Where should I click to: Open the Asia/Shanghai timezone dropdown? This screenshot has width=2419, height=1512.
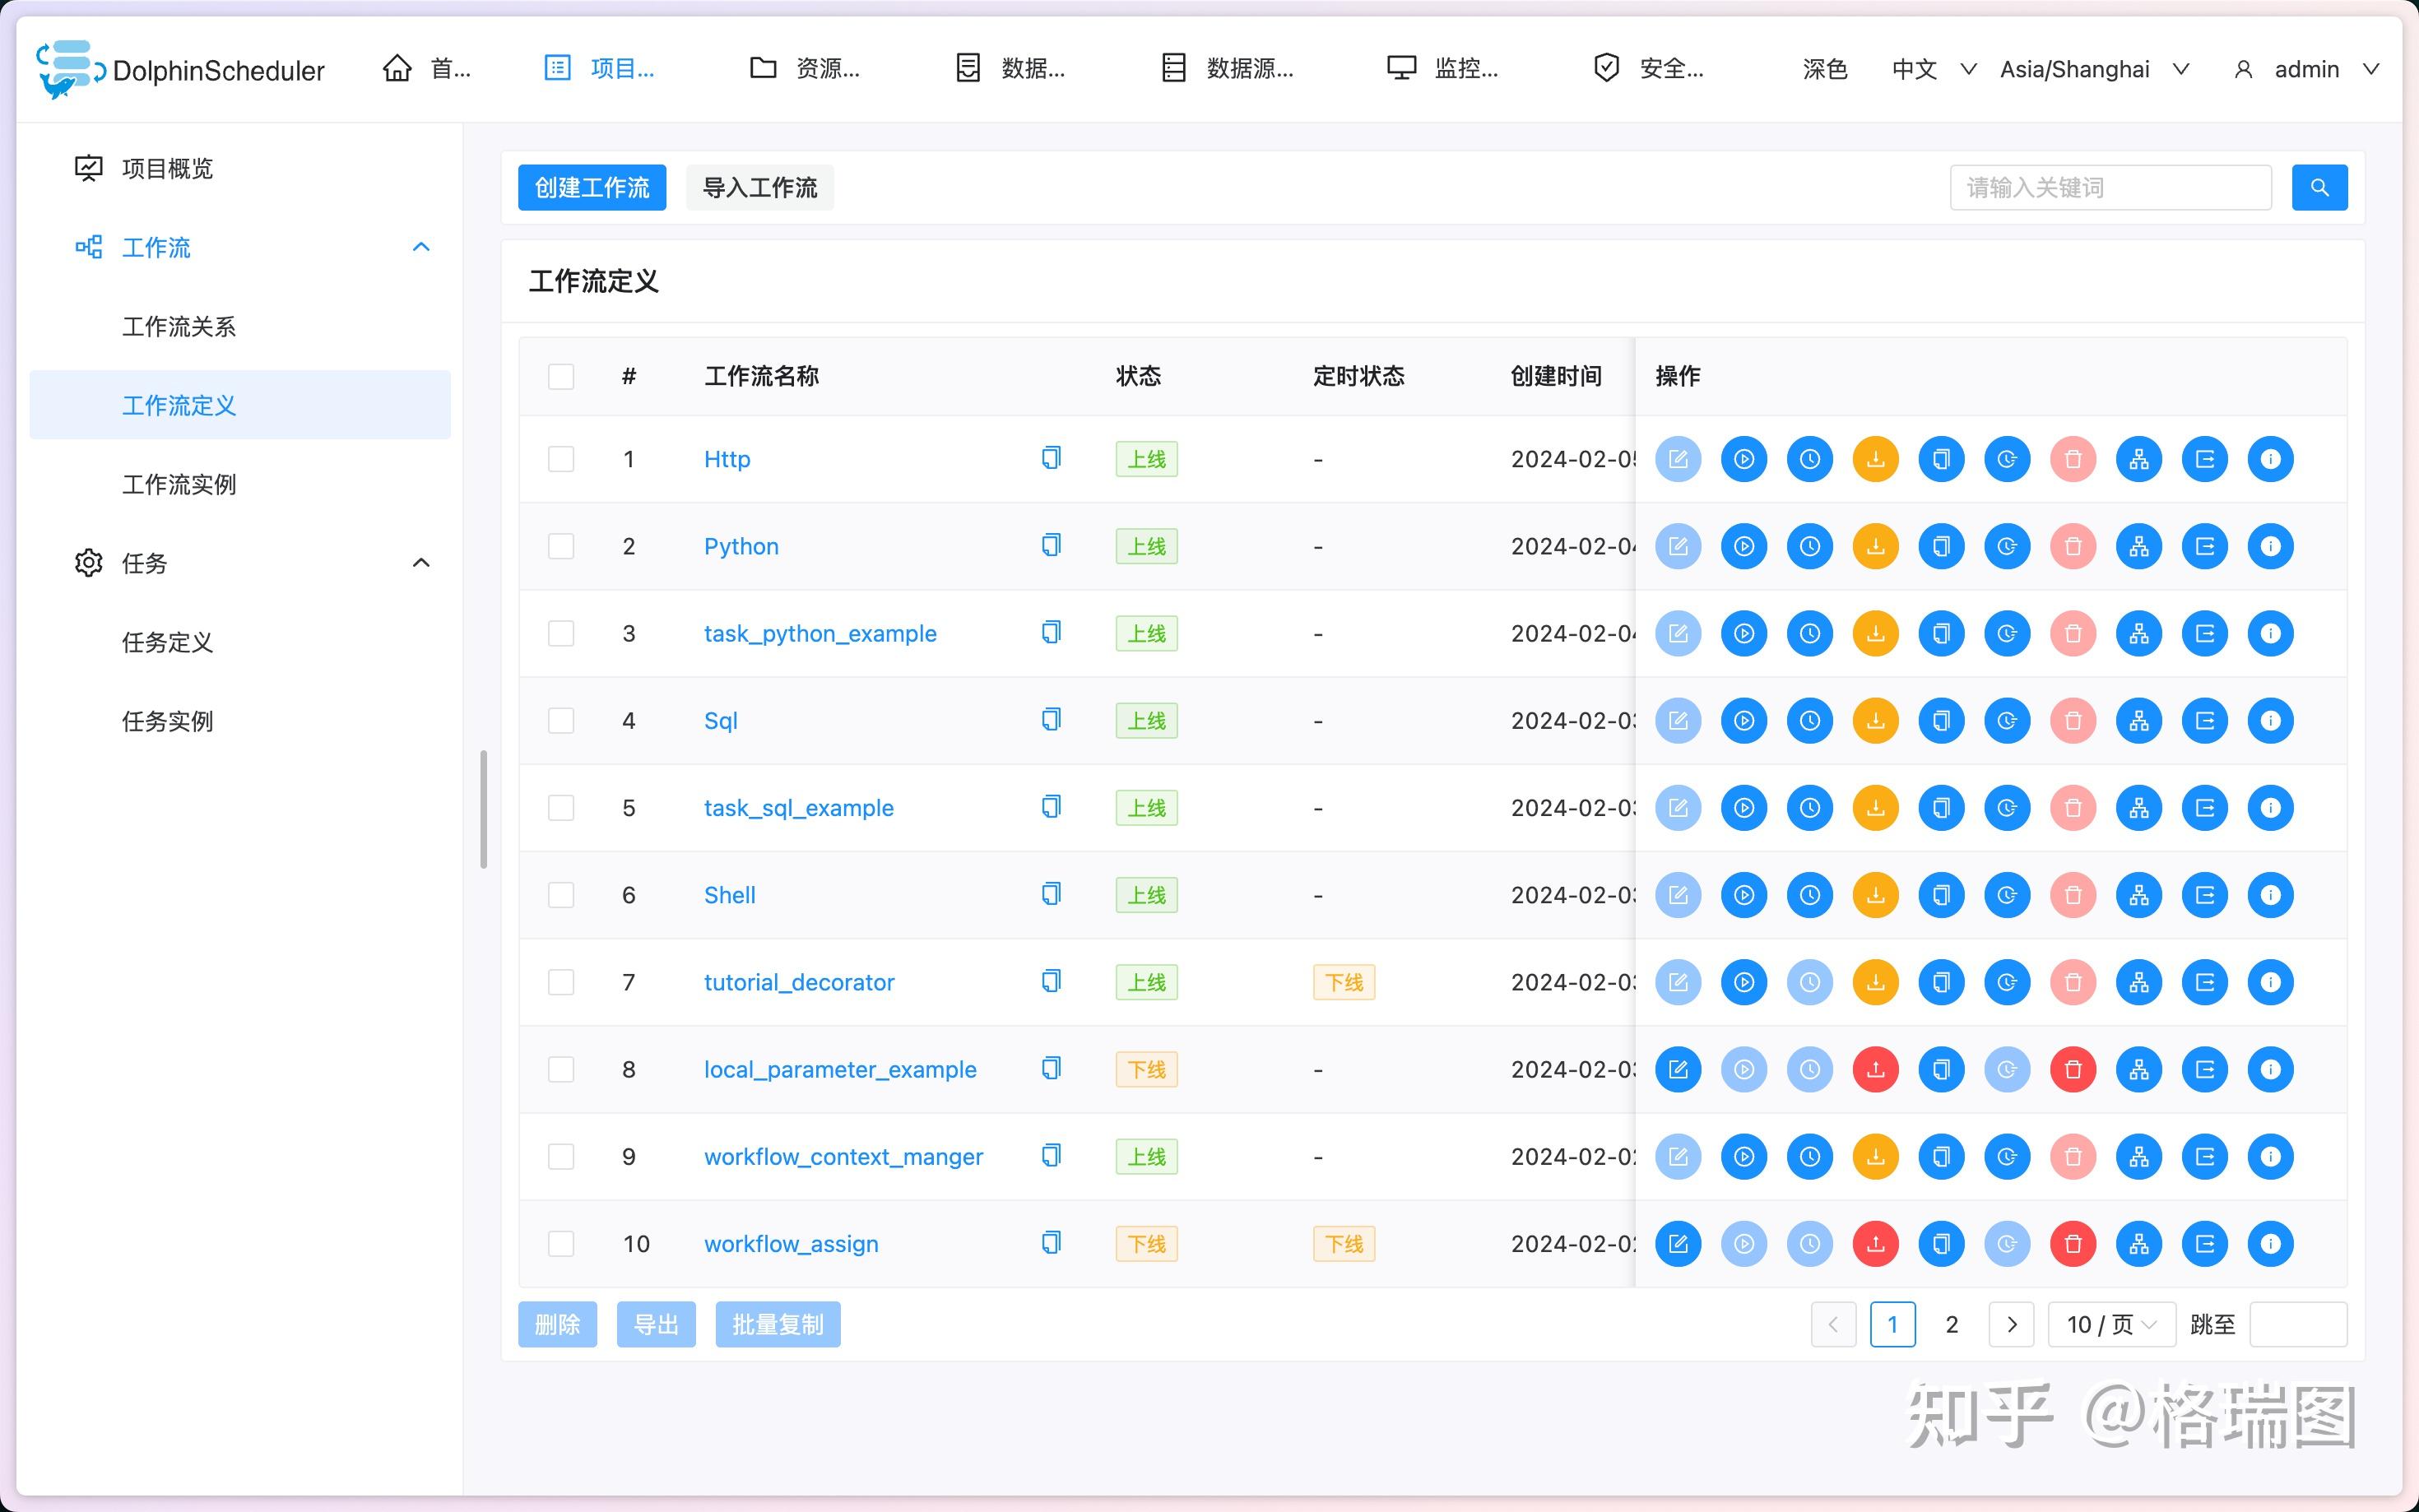pos(2094,69)
